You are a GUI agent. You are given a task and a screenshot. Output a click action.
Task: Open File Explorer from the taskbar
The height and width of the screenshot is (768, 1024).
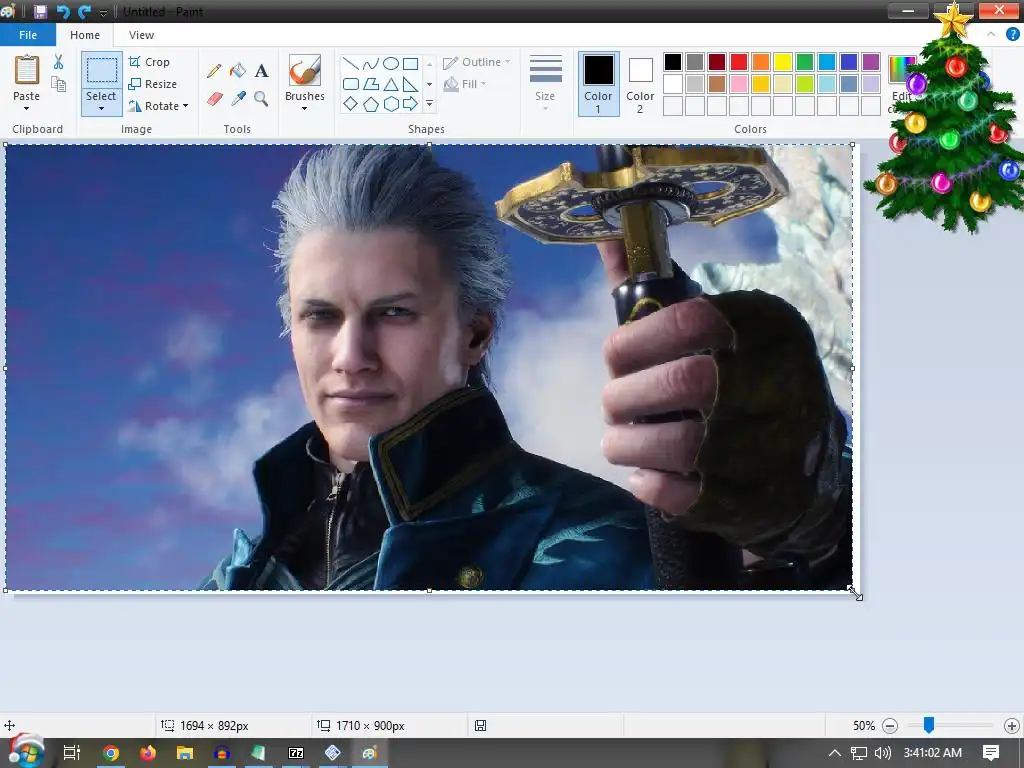pos(185,753)
